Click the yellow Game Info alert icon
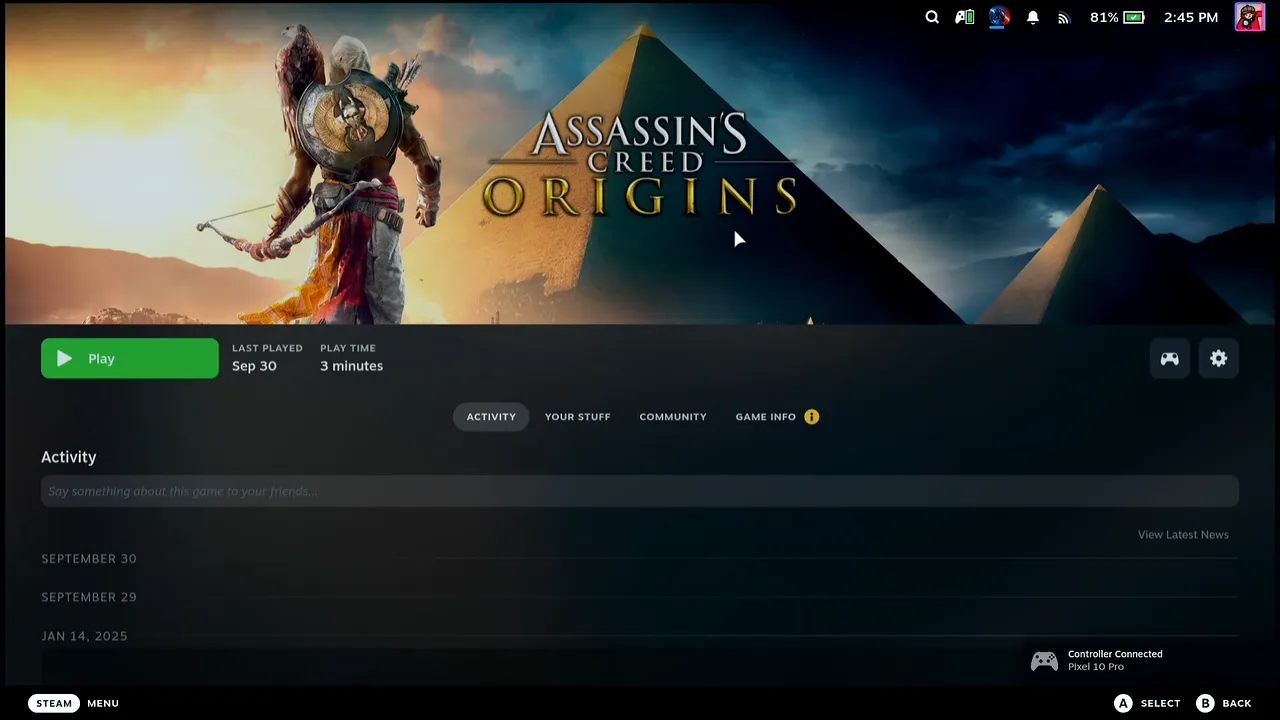Viewport: 1280px width, 720px height. pos(811,416)
